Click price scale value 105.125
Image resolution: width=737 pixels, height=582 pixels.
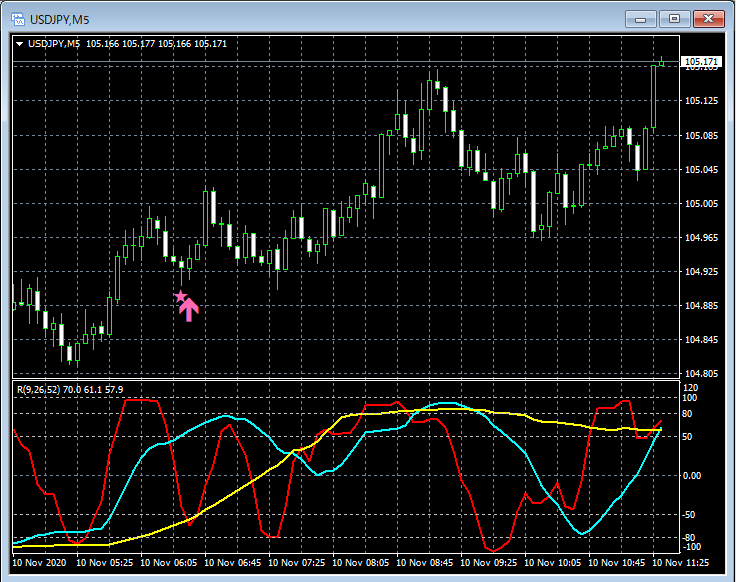coord(701,101)
